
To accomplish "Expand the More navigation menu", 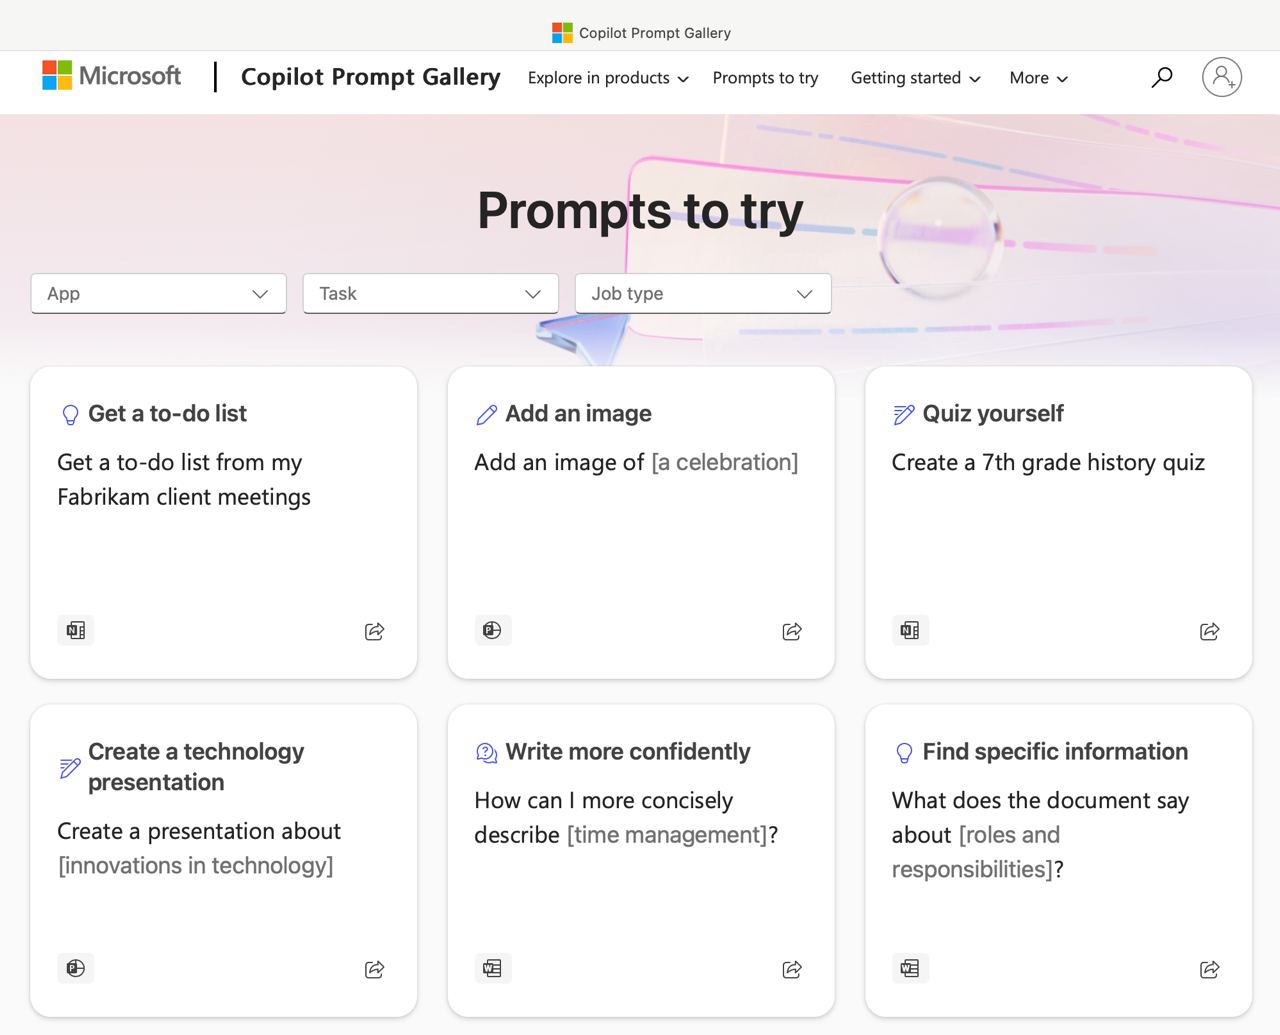I will (1038, 78).
